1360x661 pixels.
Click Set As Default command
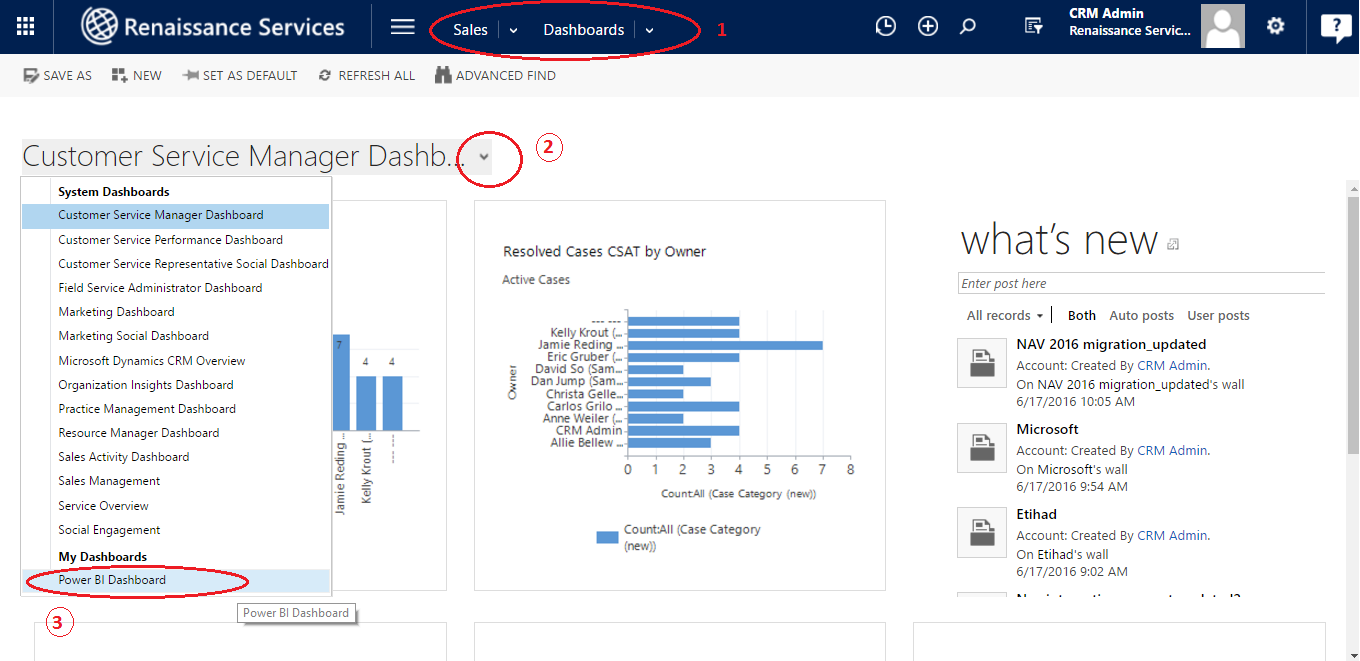(240, 76)
